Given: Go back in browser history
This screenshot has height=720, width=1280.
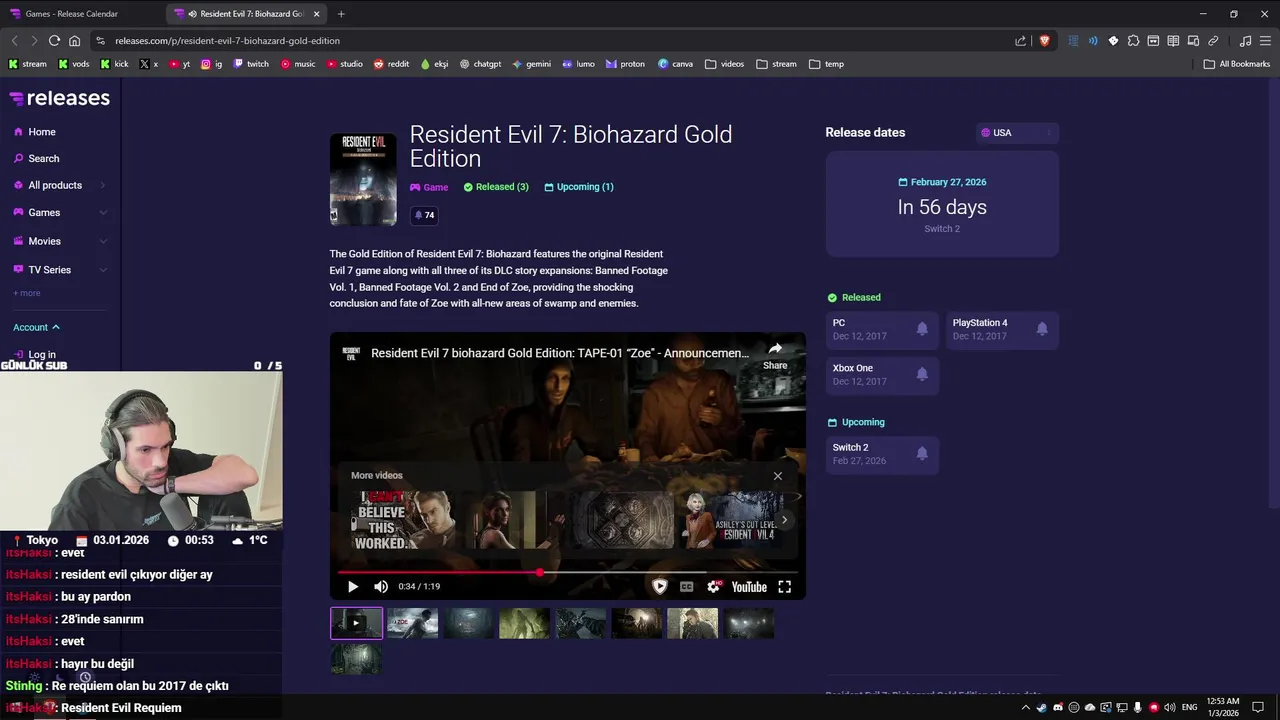Looking at the screenshot, I should [x=14, y=41].
